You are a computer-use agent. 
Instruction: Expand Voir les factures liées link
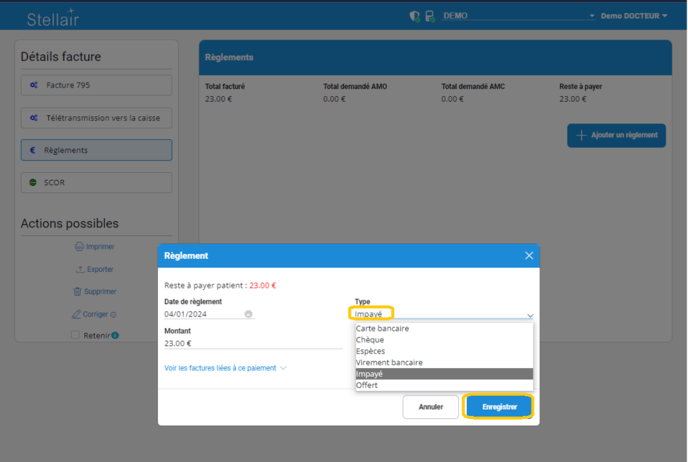(x=225, y=368)
